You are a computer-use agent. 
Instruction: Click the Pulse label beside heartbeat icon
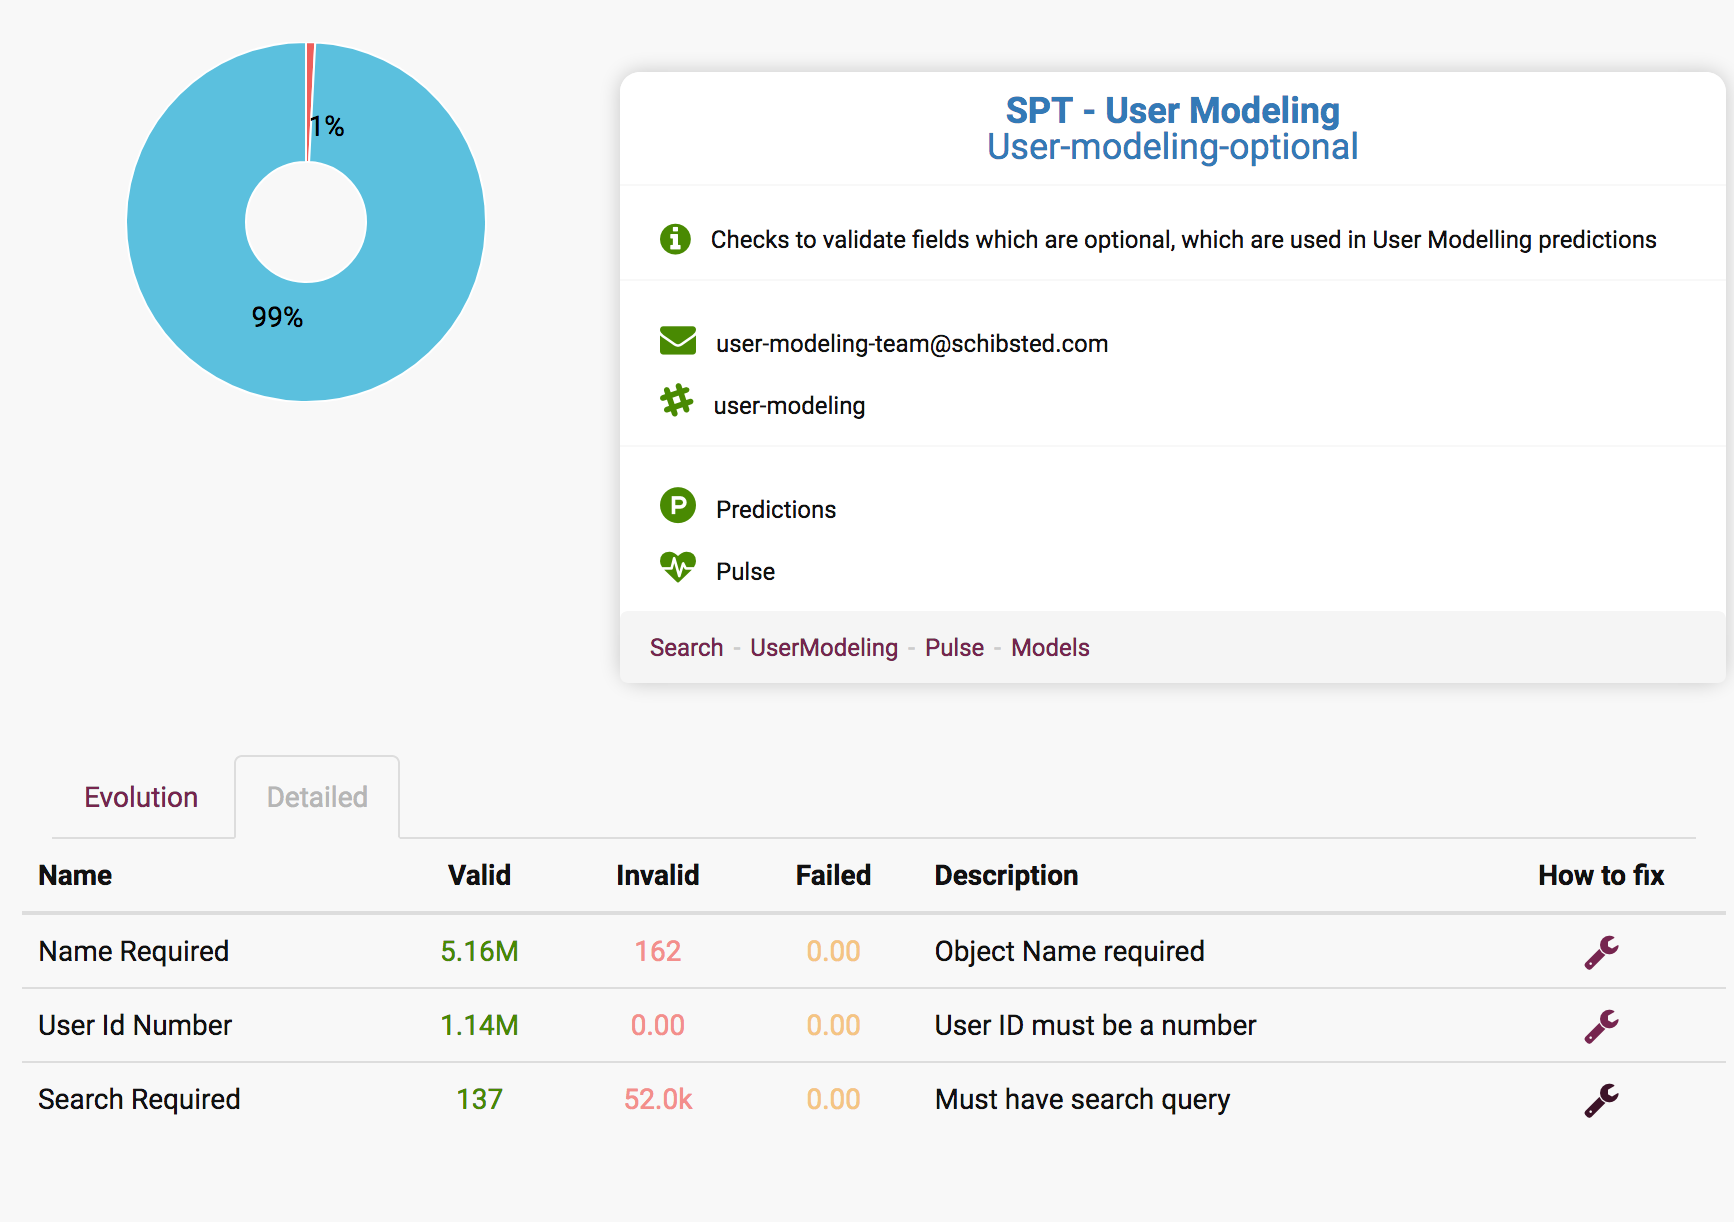[x=745, y=572]
